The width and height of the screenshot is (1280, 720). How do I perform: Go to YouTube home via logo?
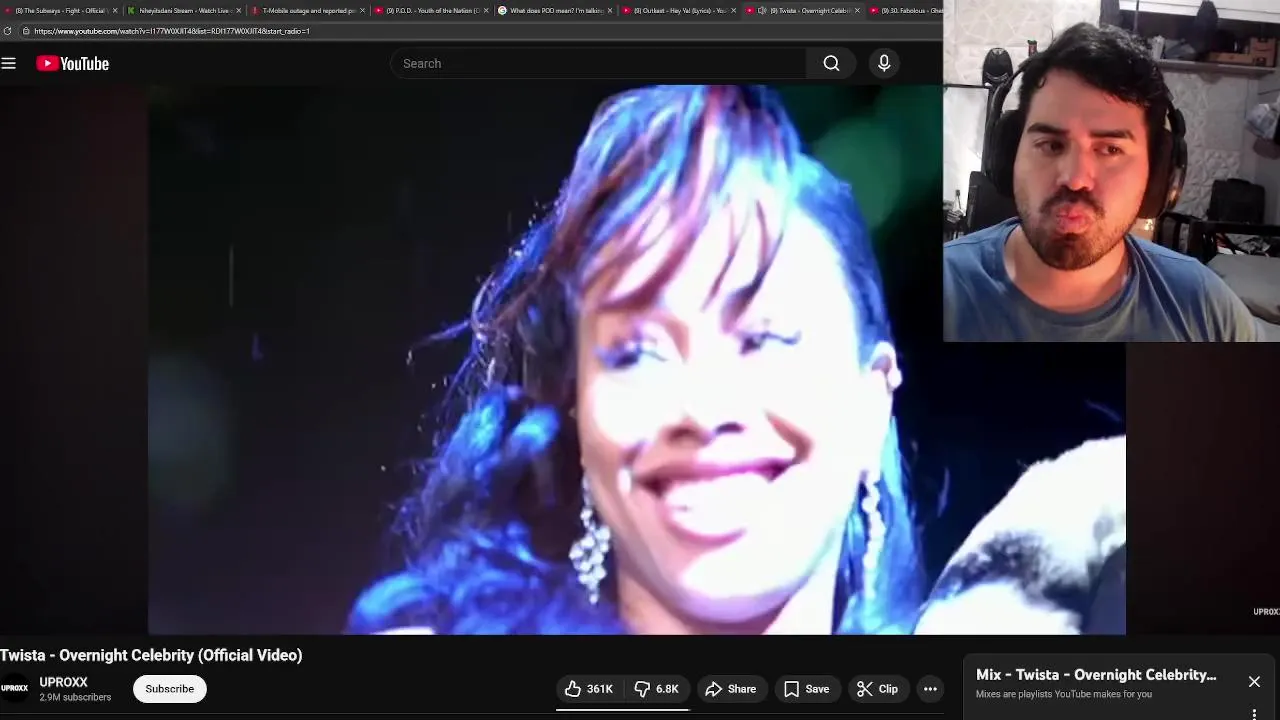click(x=73, y=63)
